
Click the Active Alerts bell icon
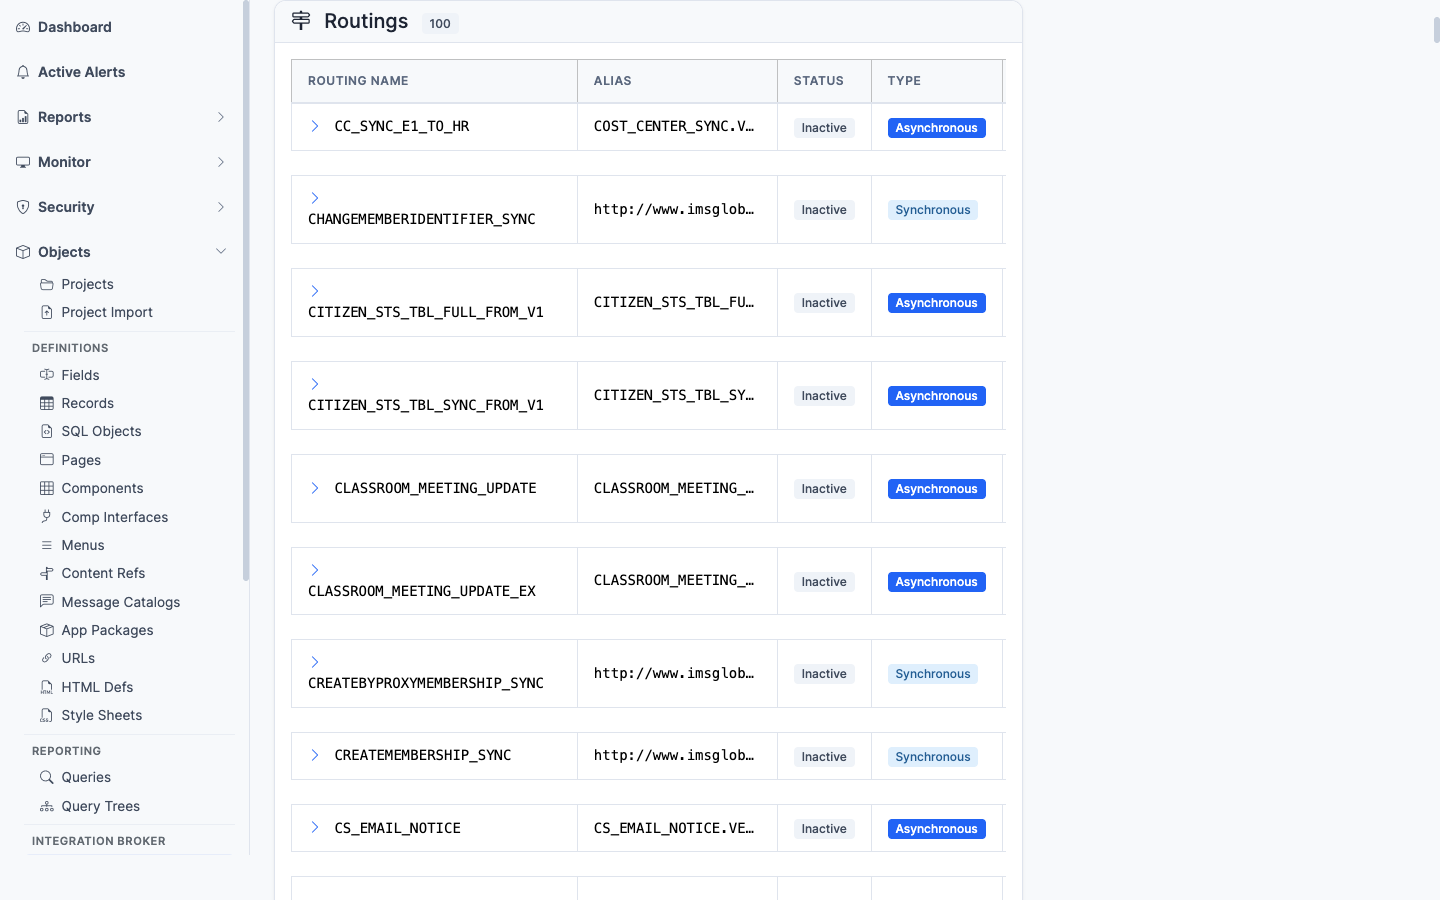[23, 72]
